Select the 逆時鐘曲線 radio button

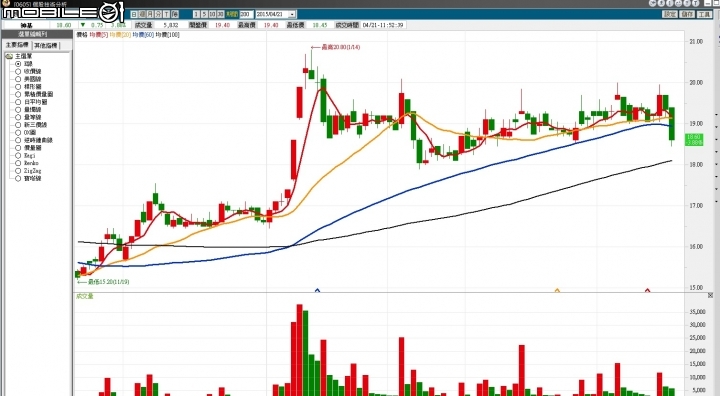pyautogui.click(x=18, y=140)
